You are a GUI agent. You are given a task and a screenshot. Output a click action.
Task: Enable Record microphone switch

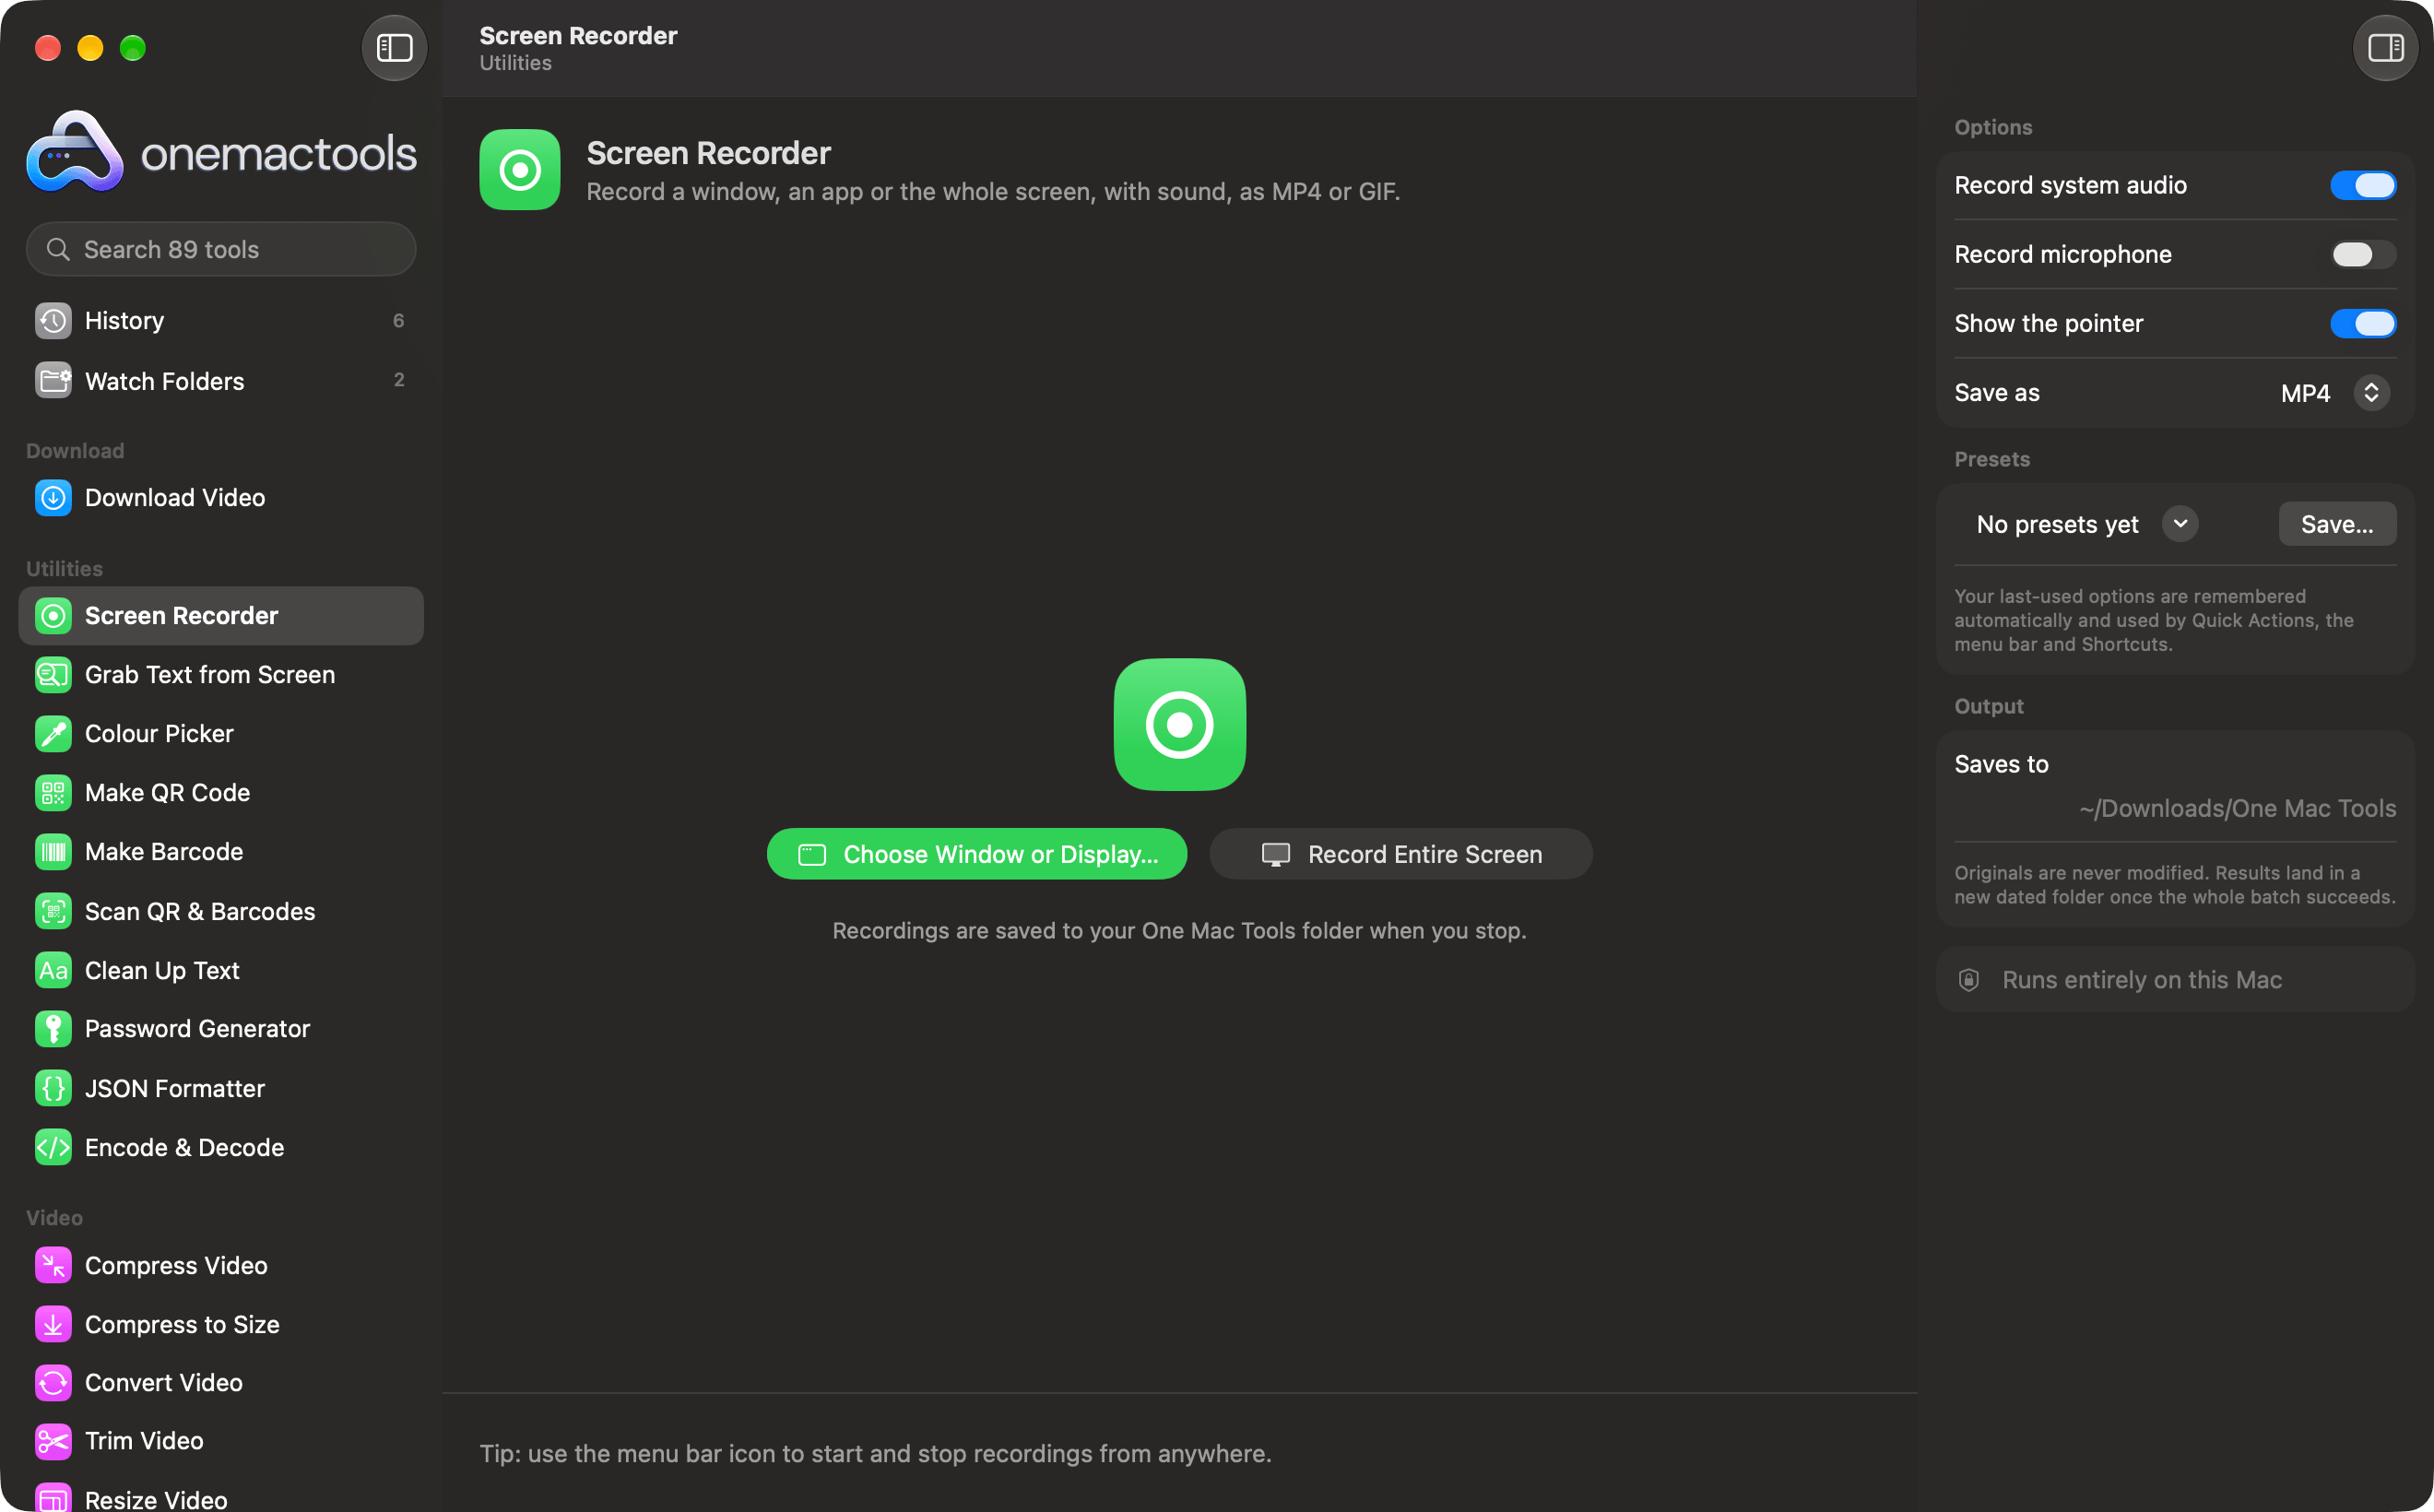point(2363,254)
